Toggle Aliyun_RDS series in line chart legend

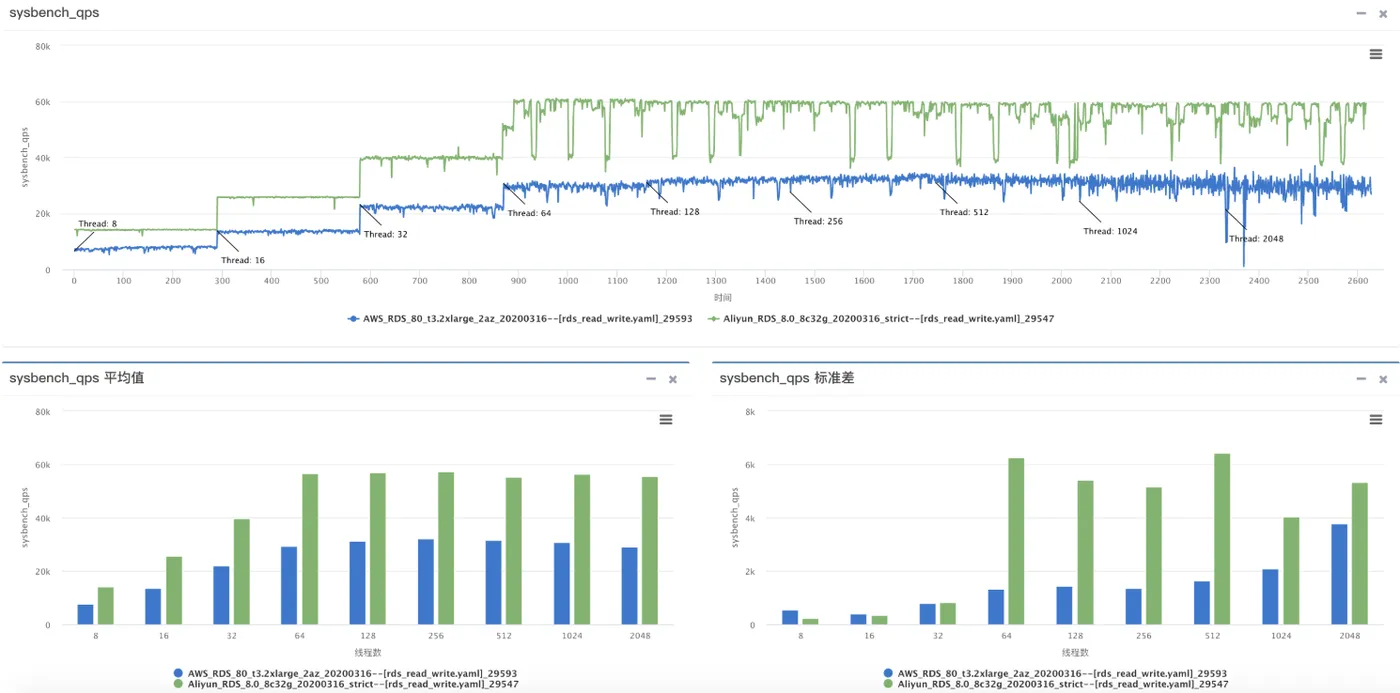(x=881, y=318)
